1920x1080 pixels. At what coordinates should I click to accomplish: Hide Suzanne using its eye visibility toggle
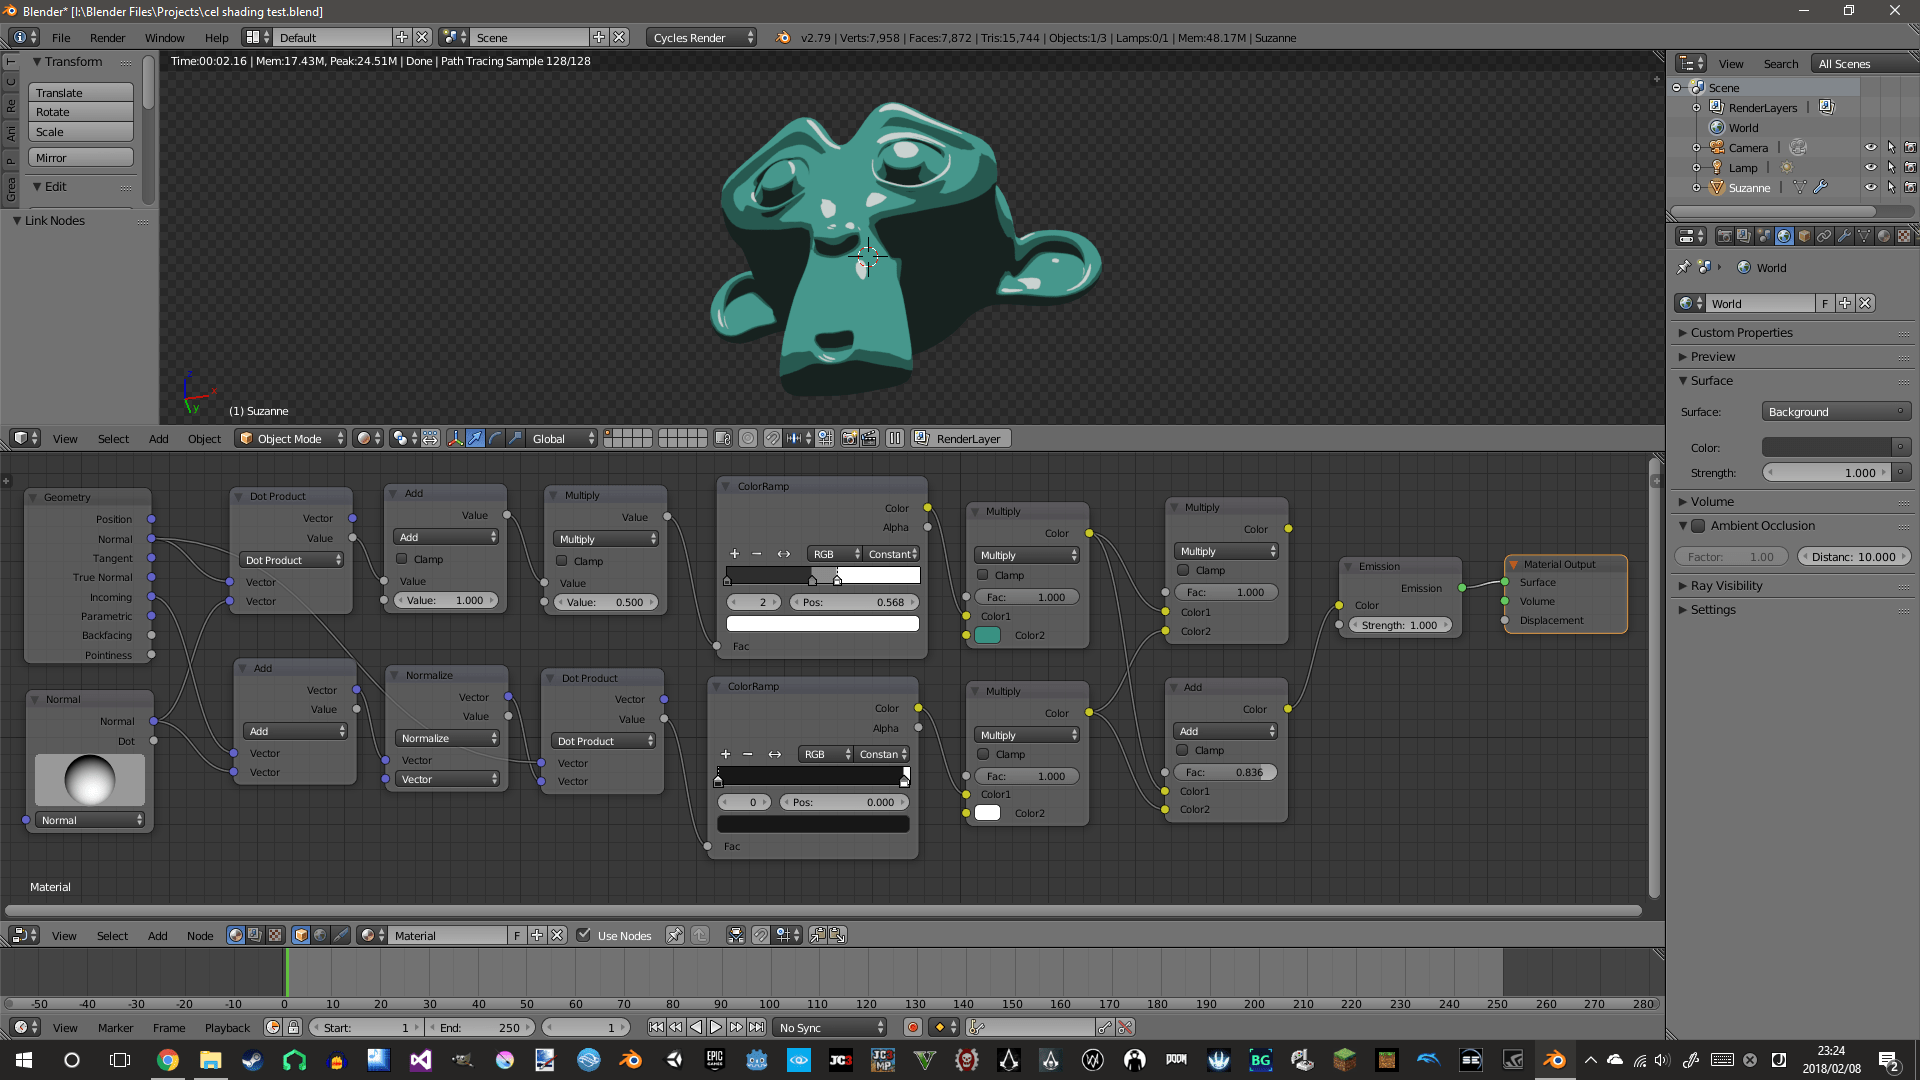[x=1871, y=187]
